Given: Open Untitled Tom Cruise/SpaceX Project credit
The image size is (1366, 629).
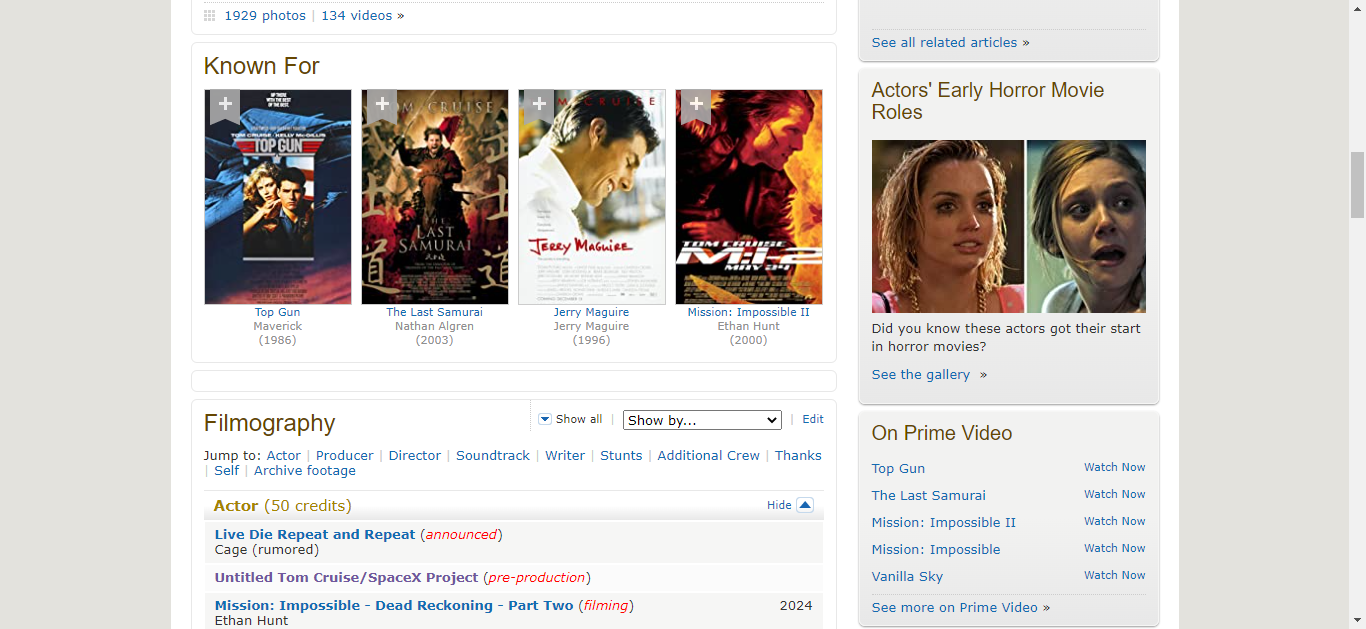Looking at the screenshot, I should coord(347,578).
